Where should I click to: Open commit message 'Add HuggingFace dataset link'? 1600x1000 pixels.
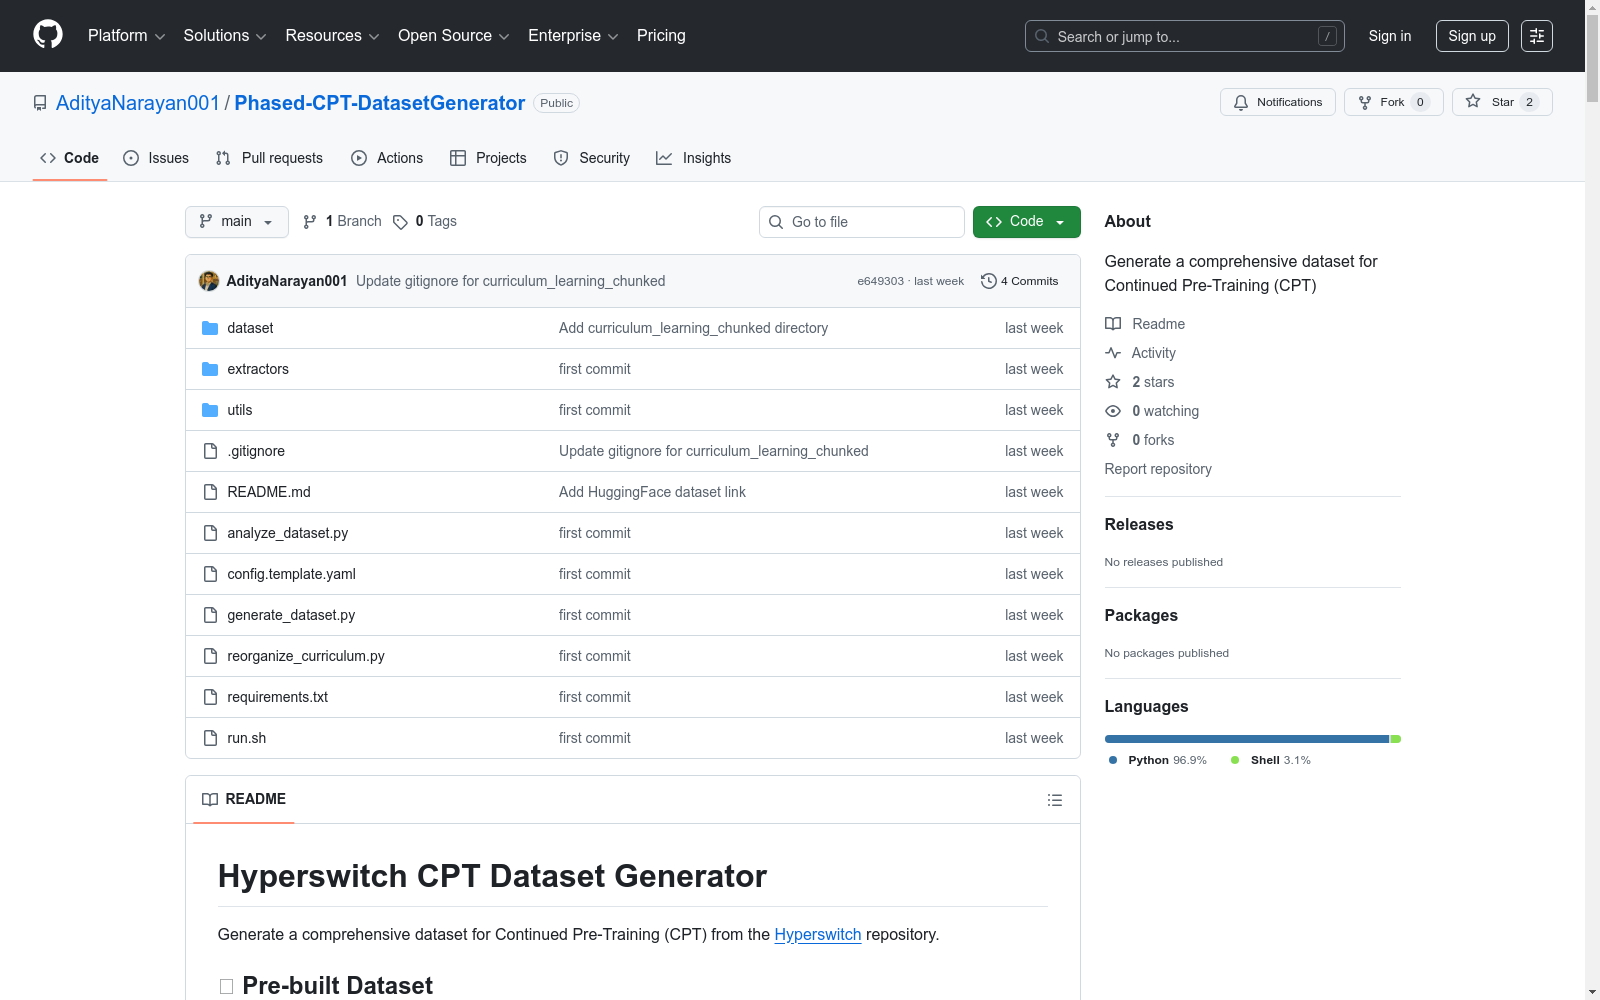click(652, 492)
